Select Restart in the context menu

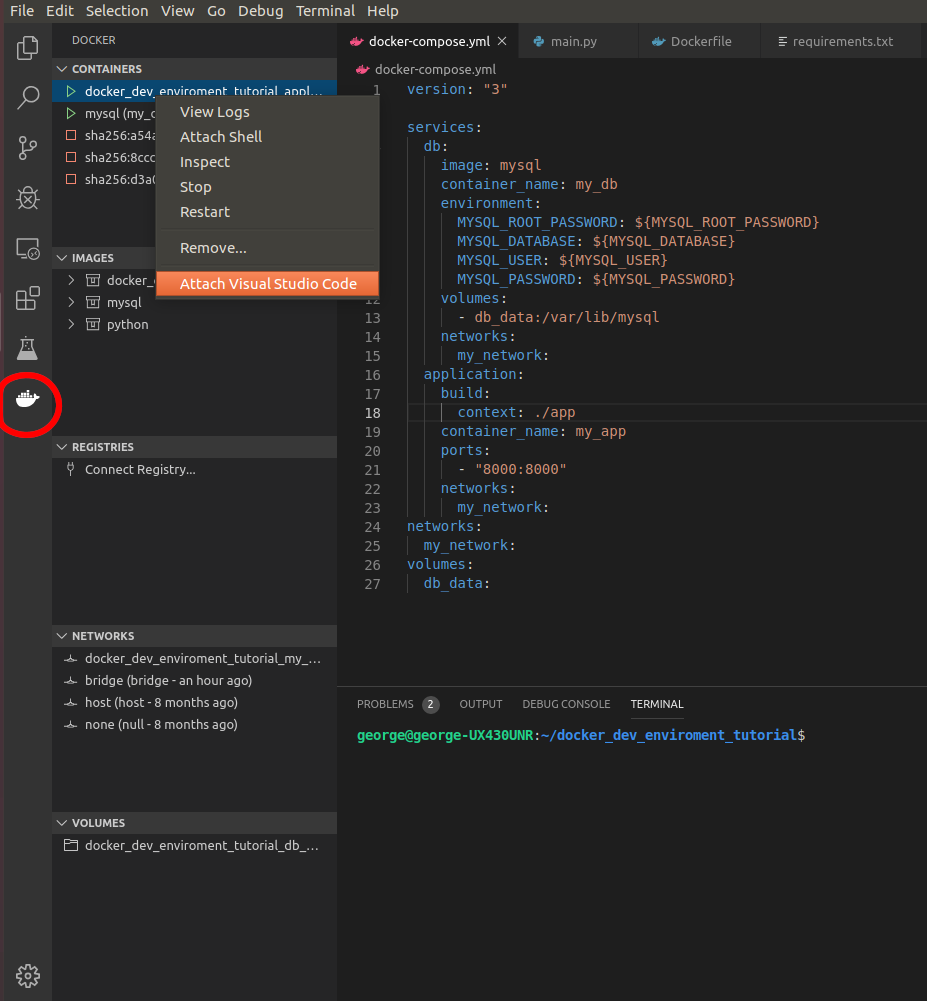268,212
